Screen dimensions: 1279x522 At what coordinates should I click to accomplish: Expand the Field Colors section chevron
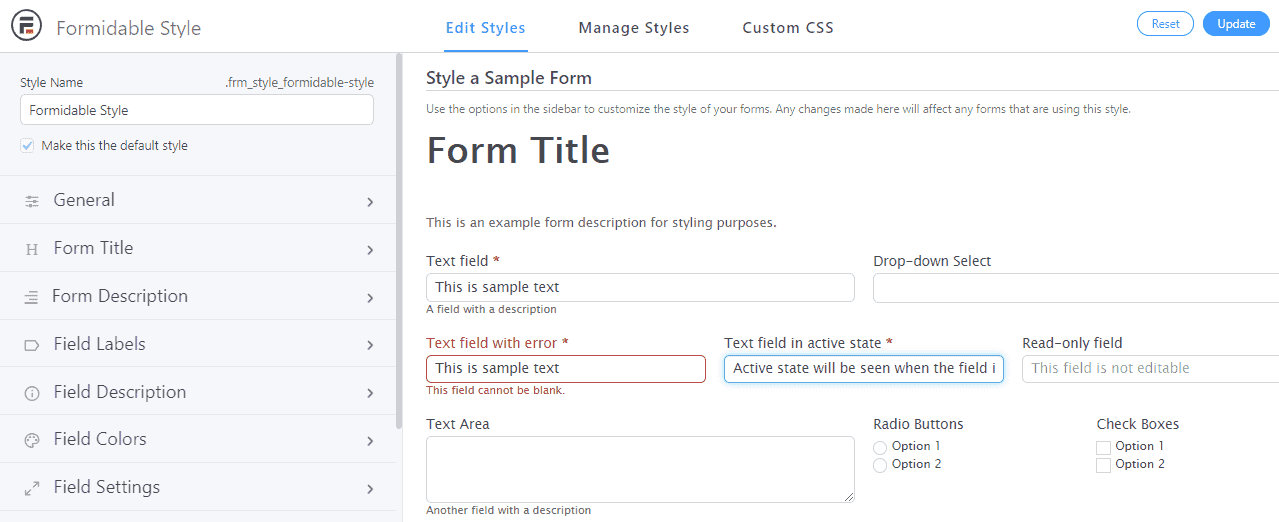tap(370, 441)
